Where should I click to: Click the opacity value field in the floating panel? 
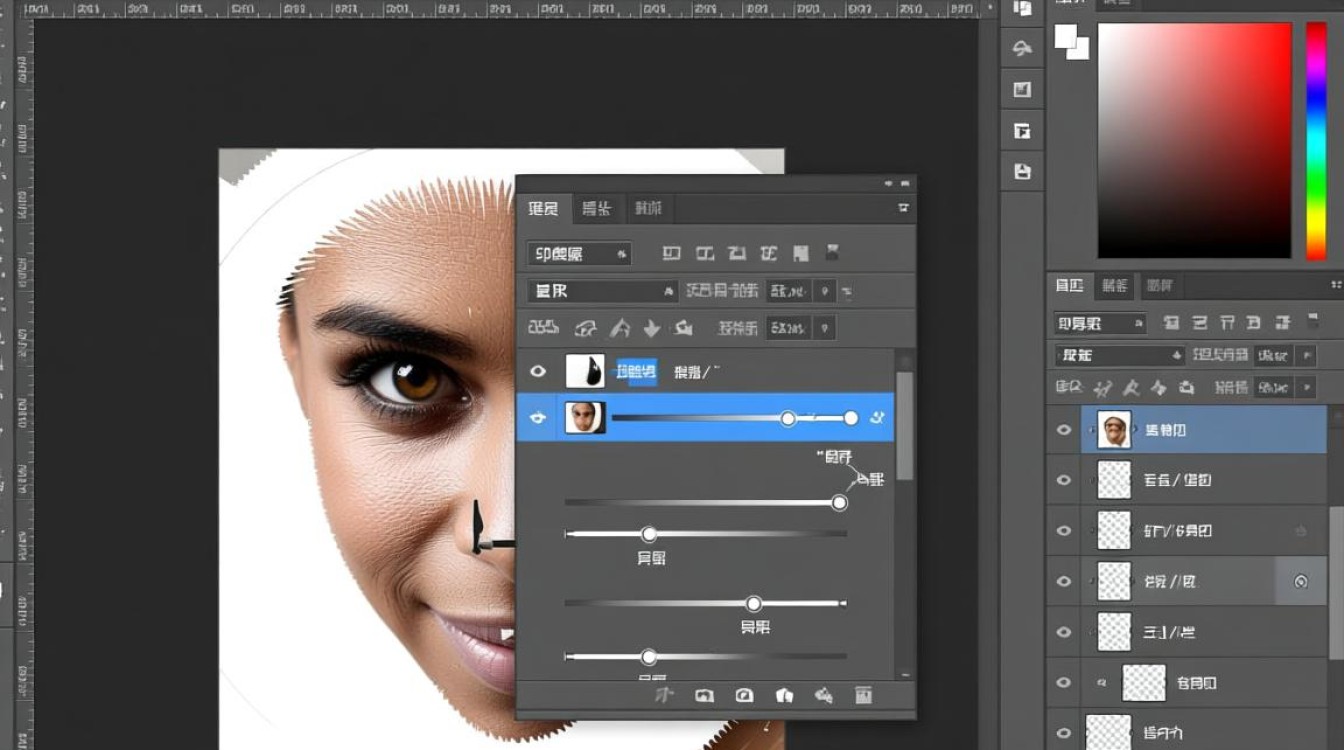(x=789, y=291)
